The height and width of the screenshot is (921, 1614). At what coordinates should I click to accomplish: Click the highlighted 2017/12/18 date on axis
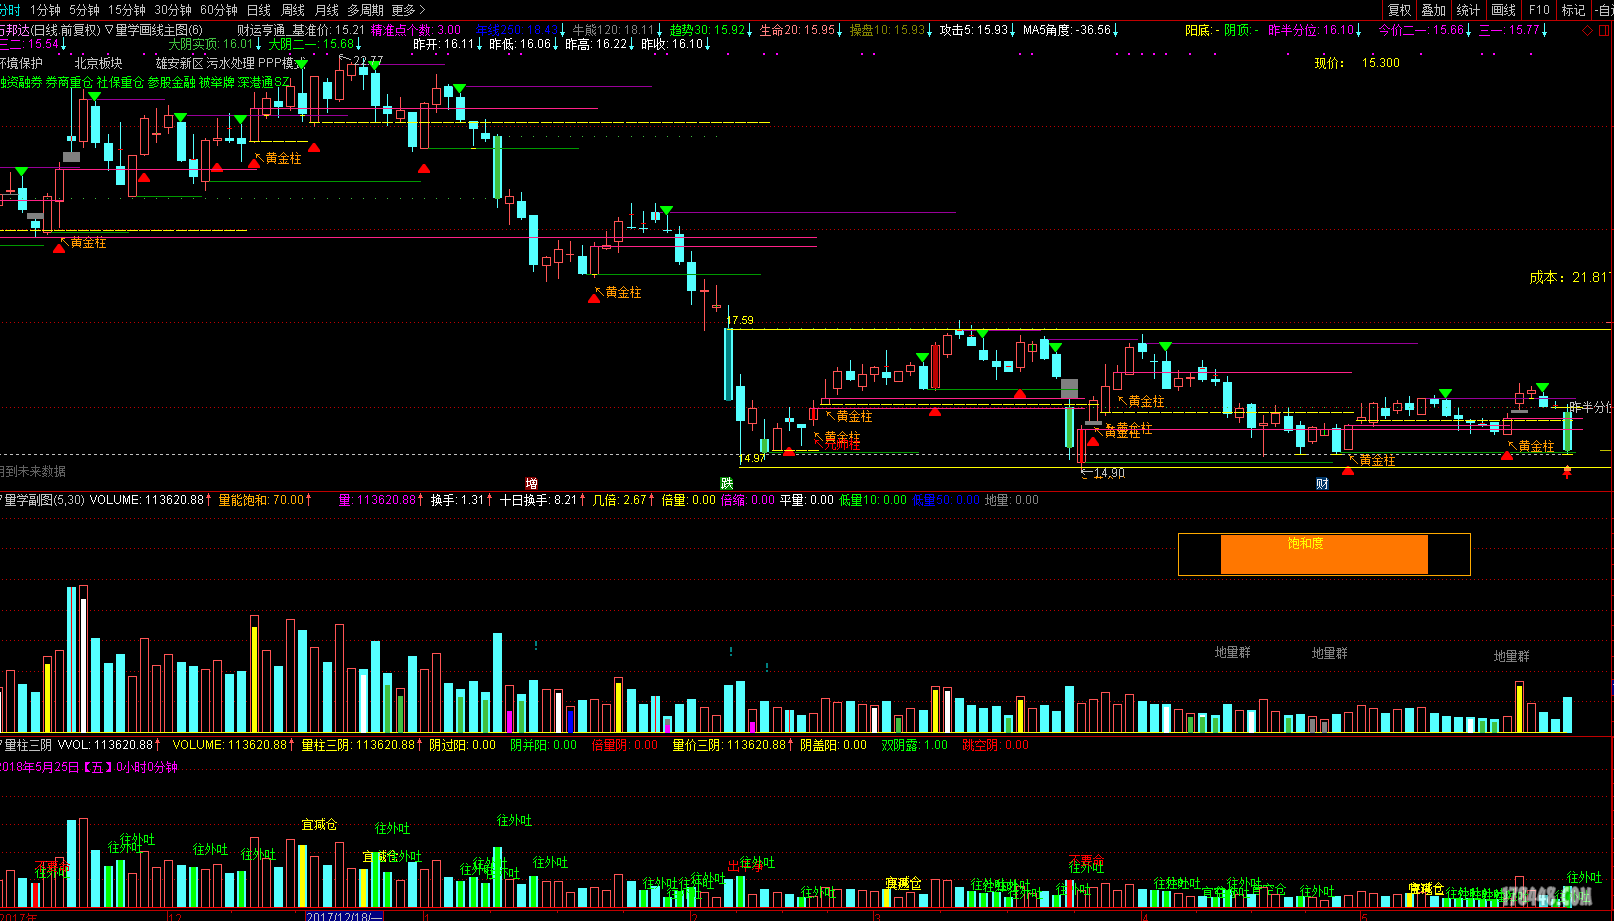coord(344,916)
